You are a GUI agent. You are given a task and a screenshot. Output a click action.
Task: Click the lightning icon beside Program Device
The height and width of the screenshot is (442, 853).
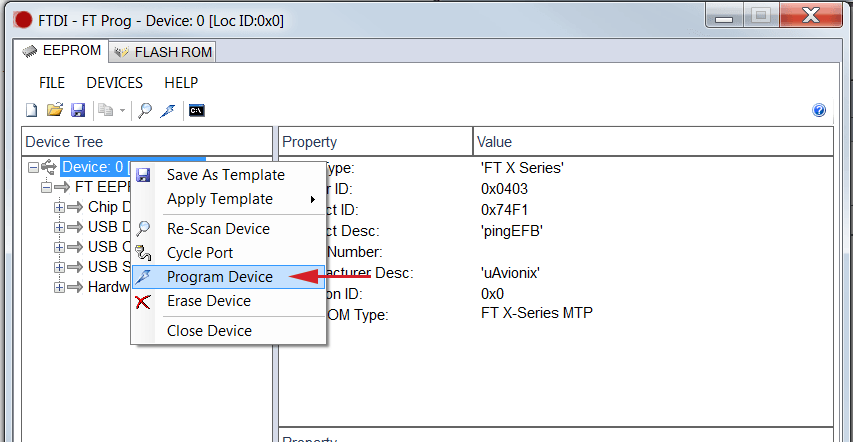tap(143, 277)
